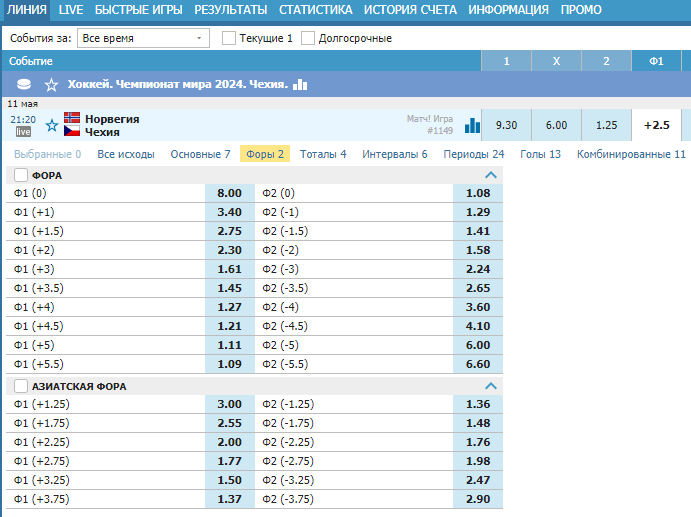Click the Czech flag icon
691x517 pixels.
(72, 131)
